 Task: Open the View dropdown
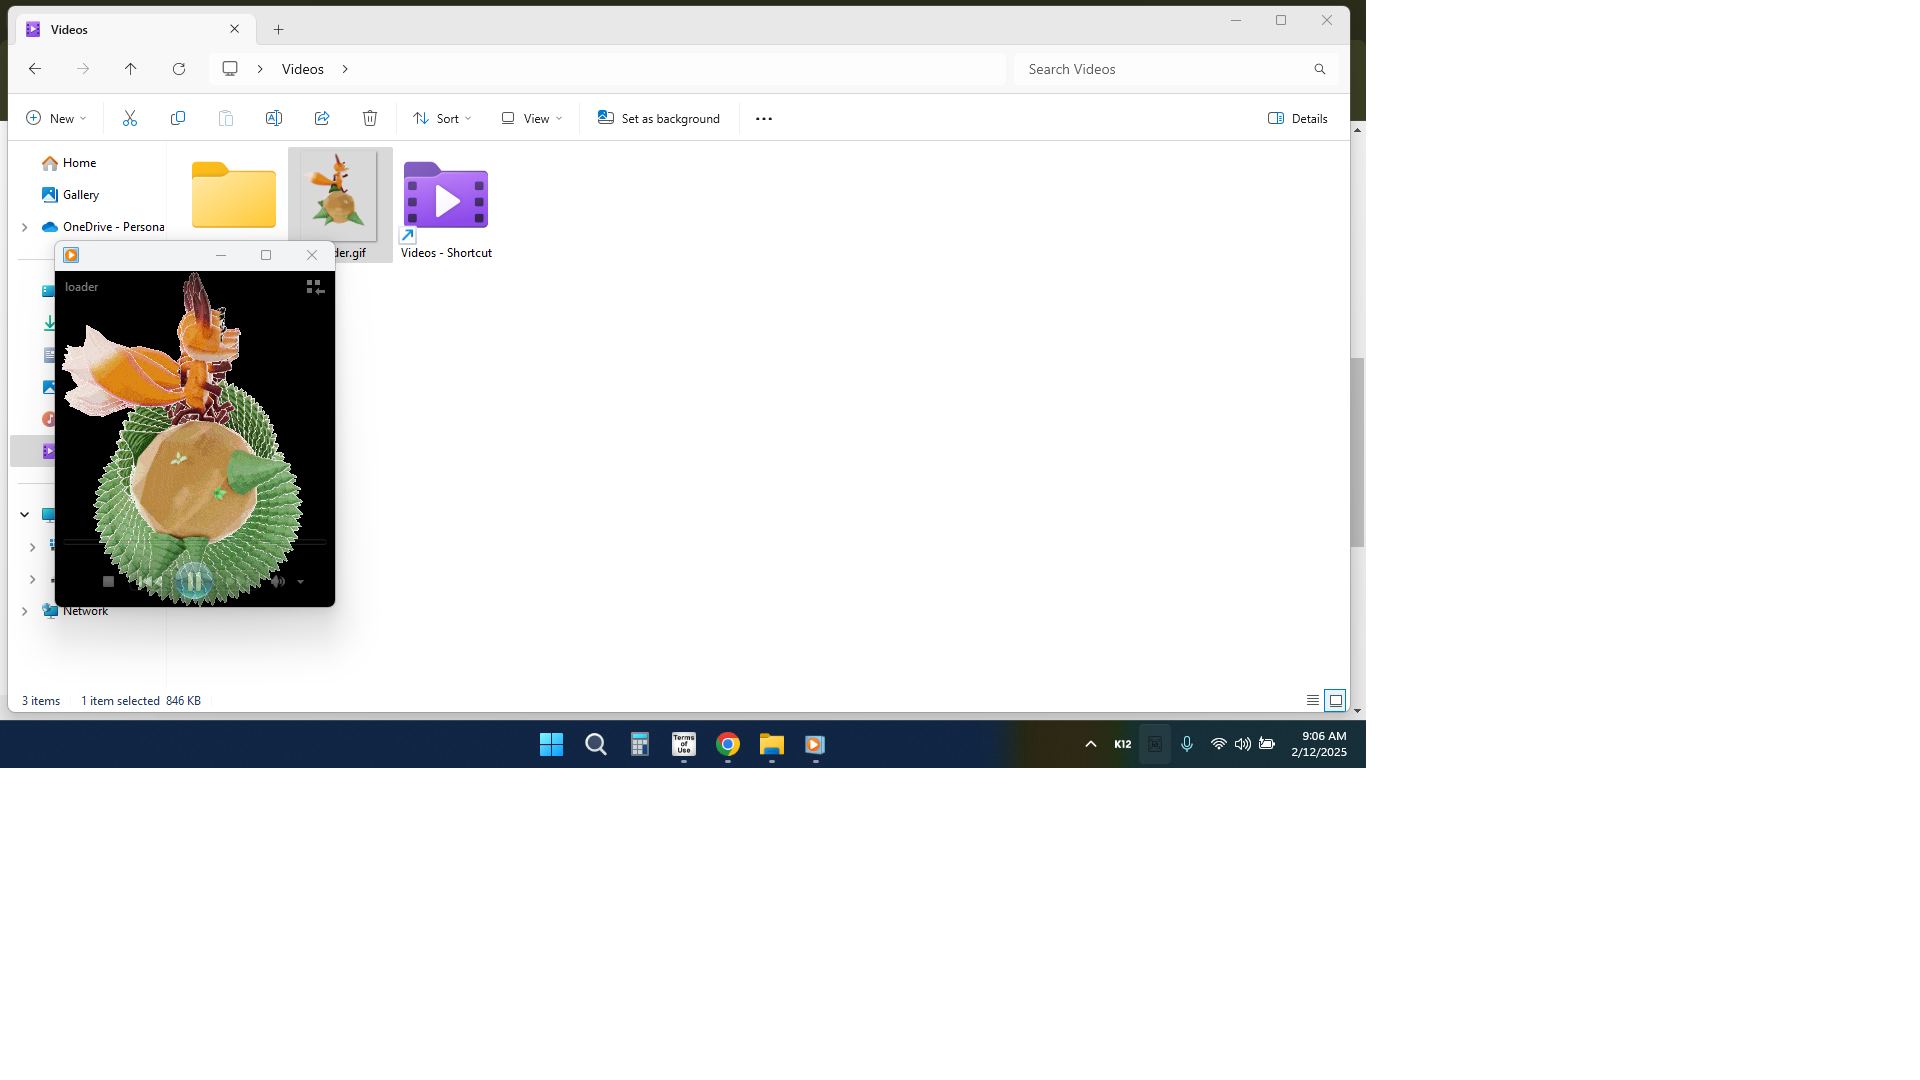532,118
